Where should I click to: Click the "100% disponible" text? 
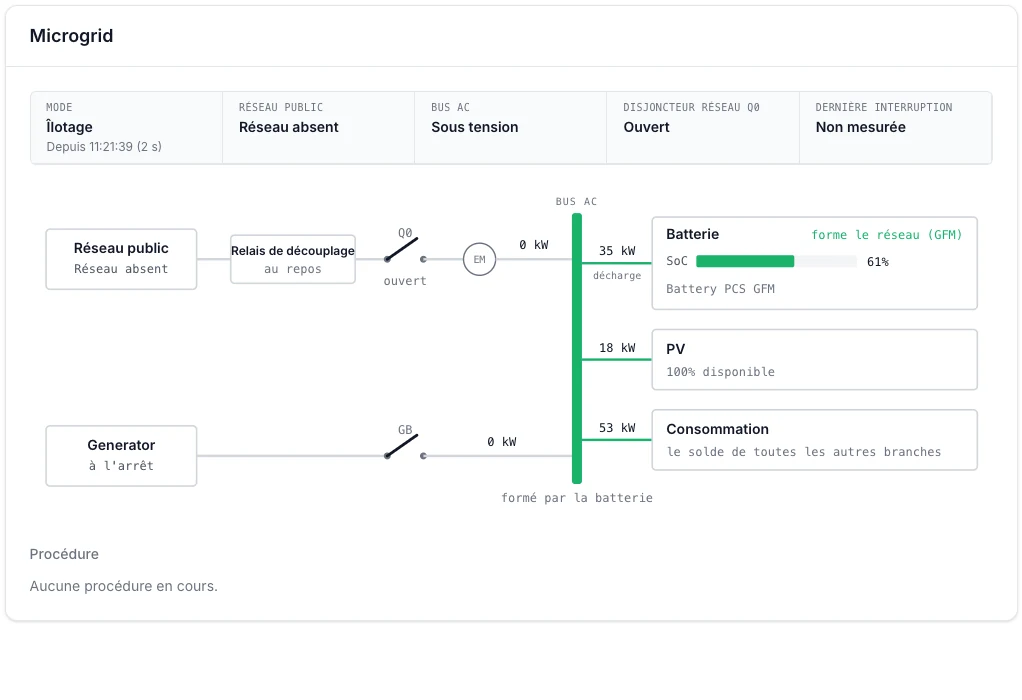tap(720, 372)
